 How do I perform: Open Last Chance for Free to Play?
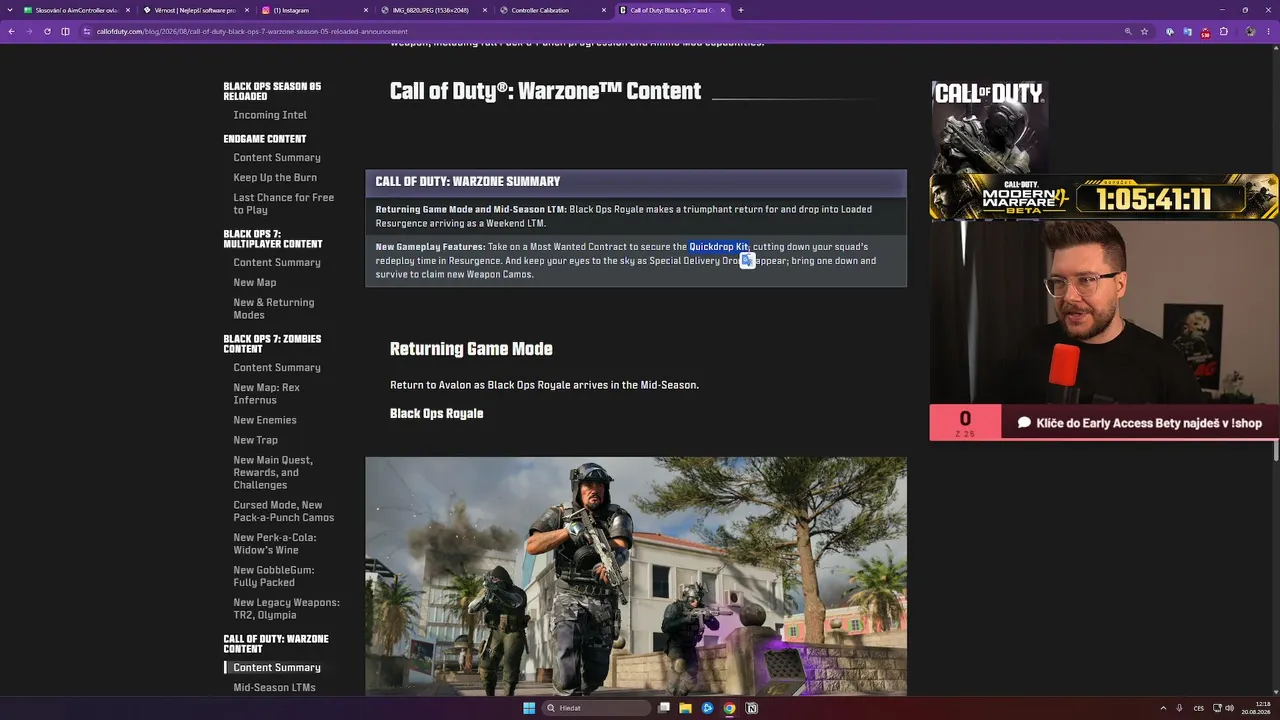(x=284, y=204)
